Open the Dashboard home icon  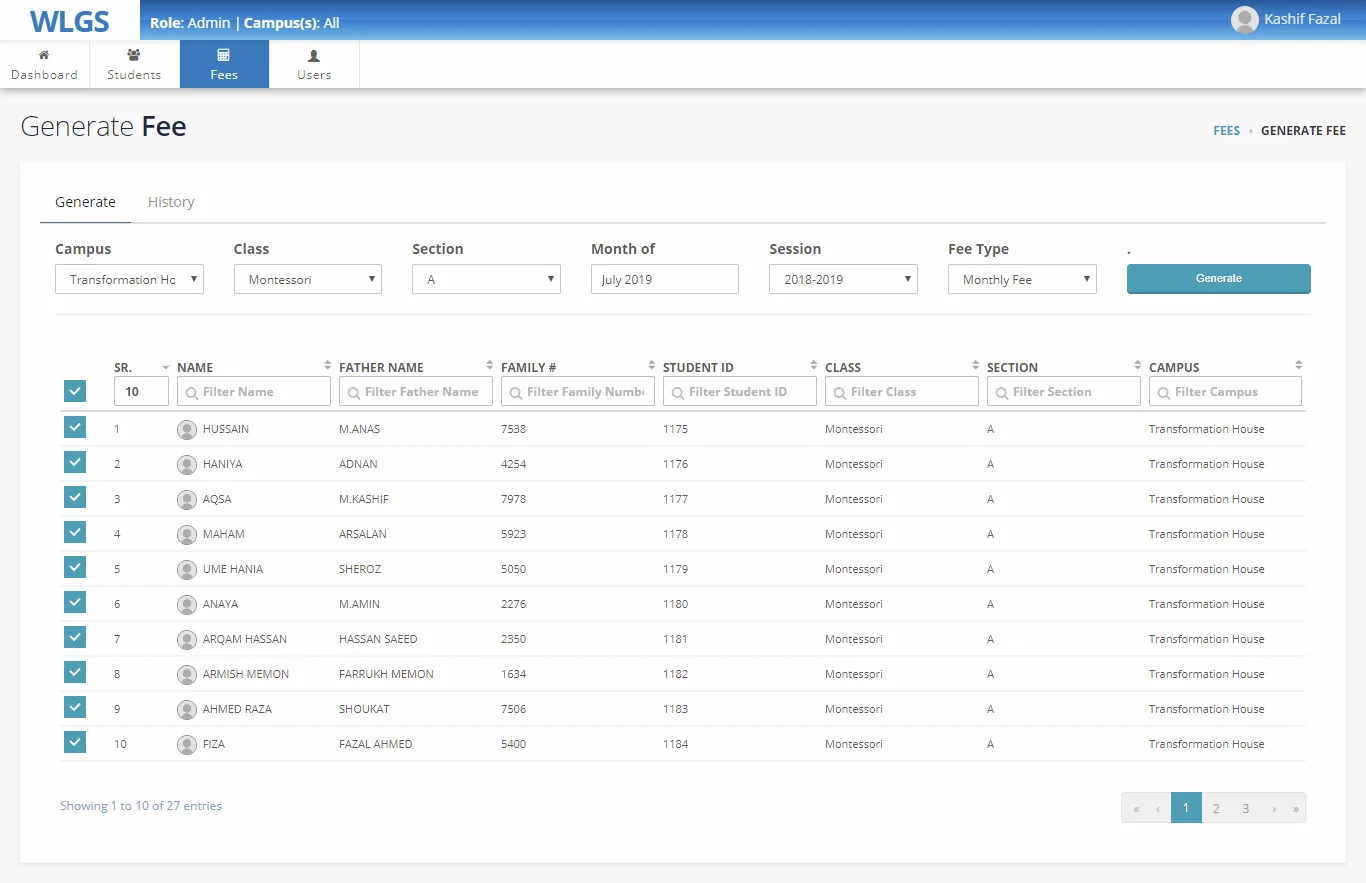point(44,55)
